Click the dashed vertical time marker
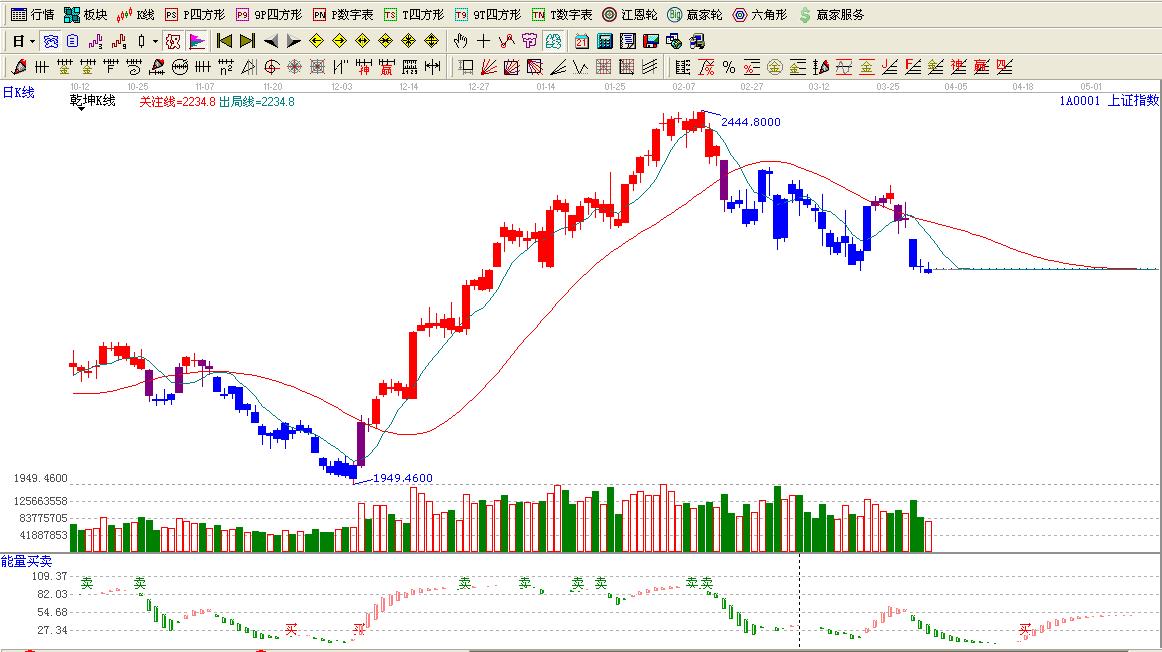Screen dimensions: 1162x652 (x=799, y=600)
